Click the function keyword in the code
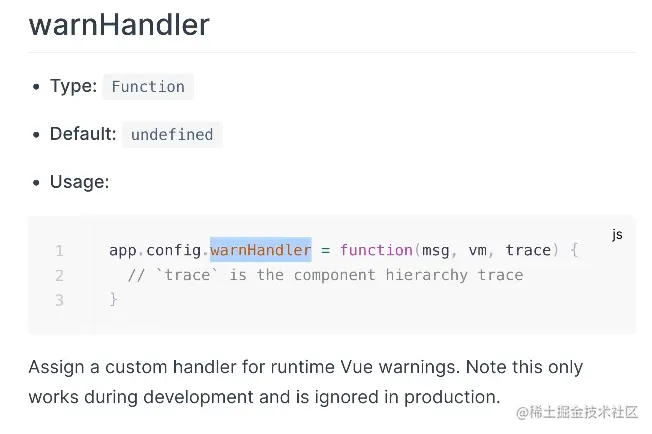This screenshot has height=434, width=652. [376, 250]
